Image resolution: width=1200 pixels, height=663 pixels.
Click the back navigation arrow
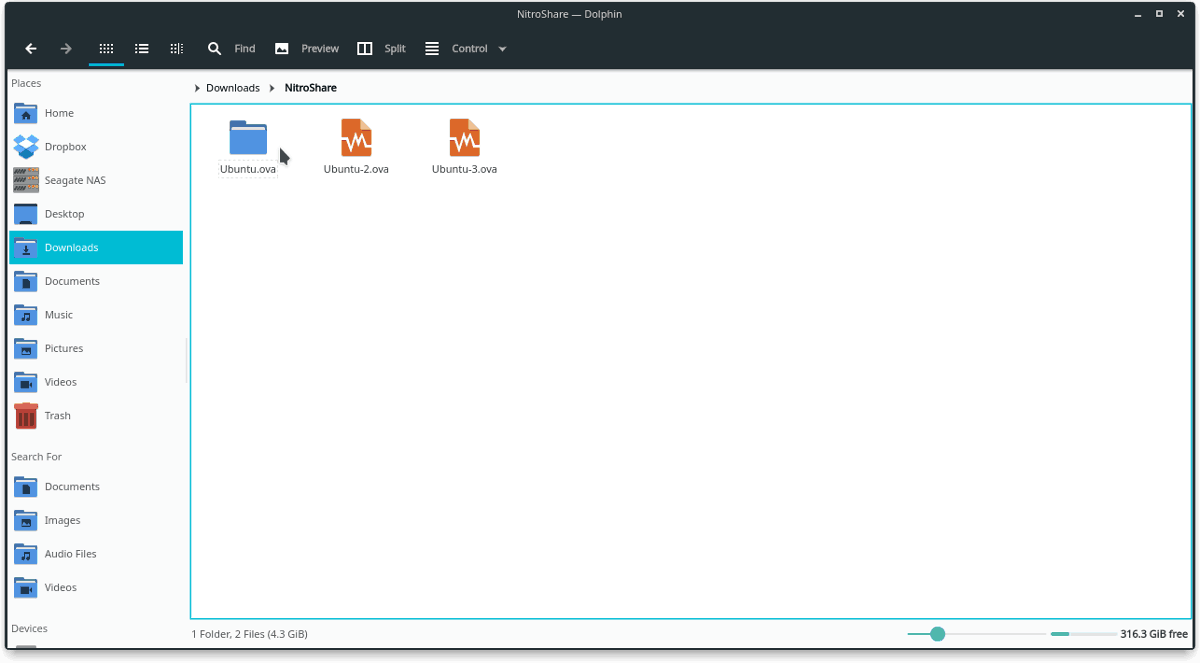pos(30,48)
